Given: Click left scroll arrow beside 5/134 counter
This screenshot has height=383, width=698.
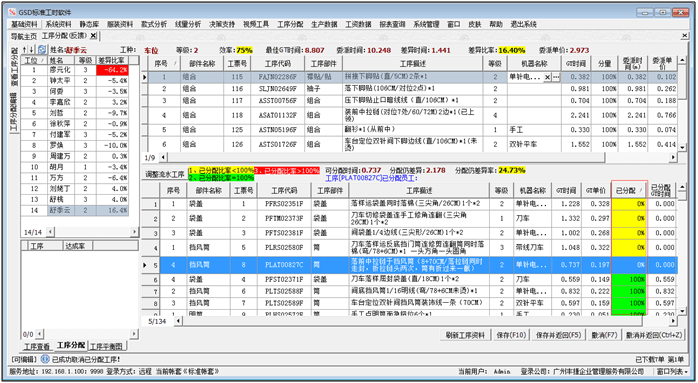Looking at the screenshot, I should pos(179,321).
